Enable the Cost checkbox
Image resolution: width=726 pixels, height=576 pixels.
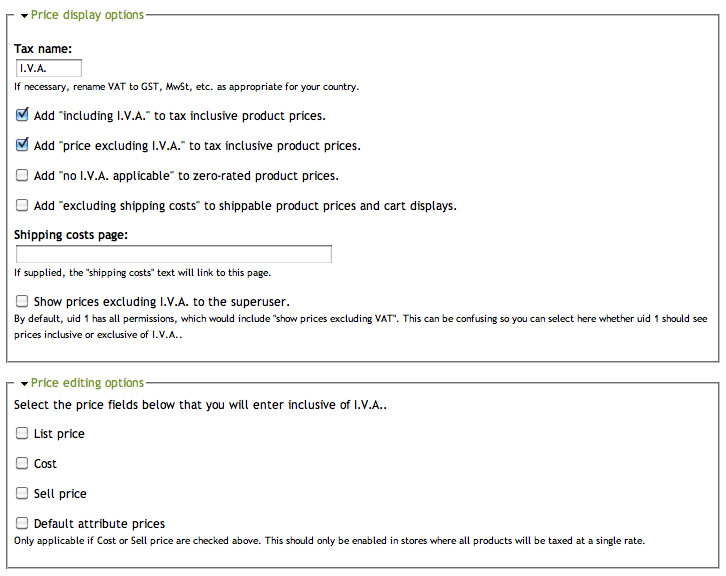pos(22,463)
